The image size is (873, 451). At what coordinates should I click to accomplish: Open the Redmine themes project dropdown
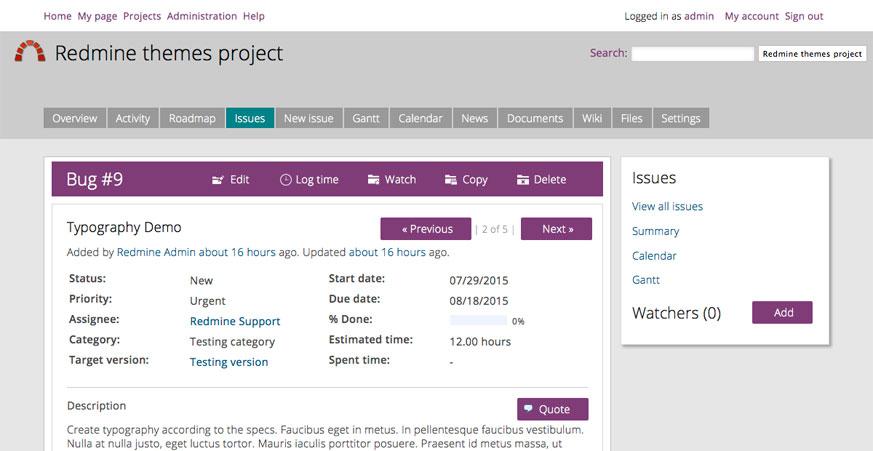point(812,54)
